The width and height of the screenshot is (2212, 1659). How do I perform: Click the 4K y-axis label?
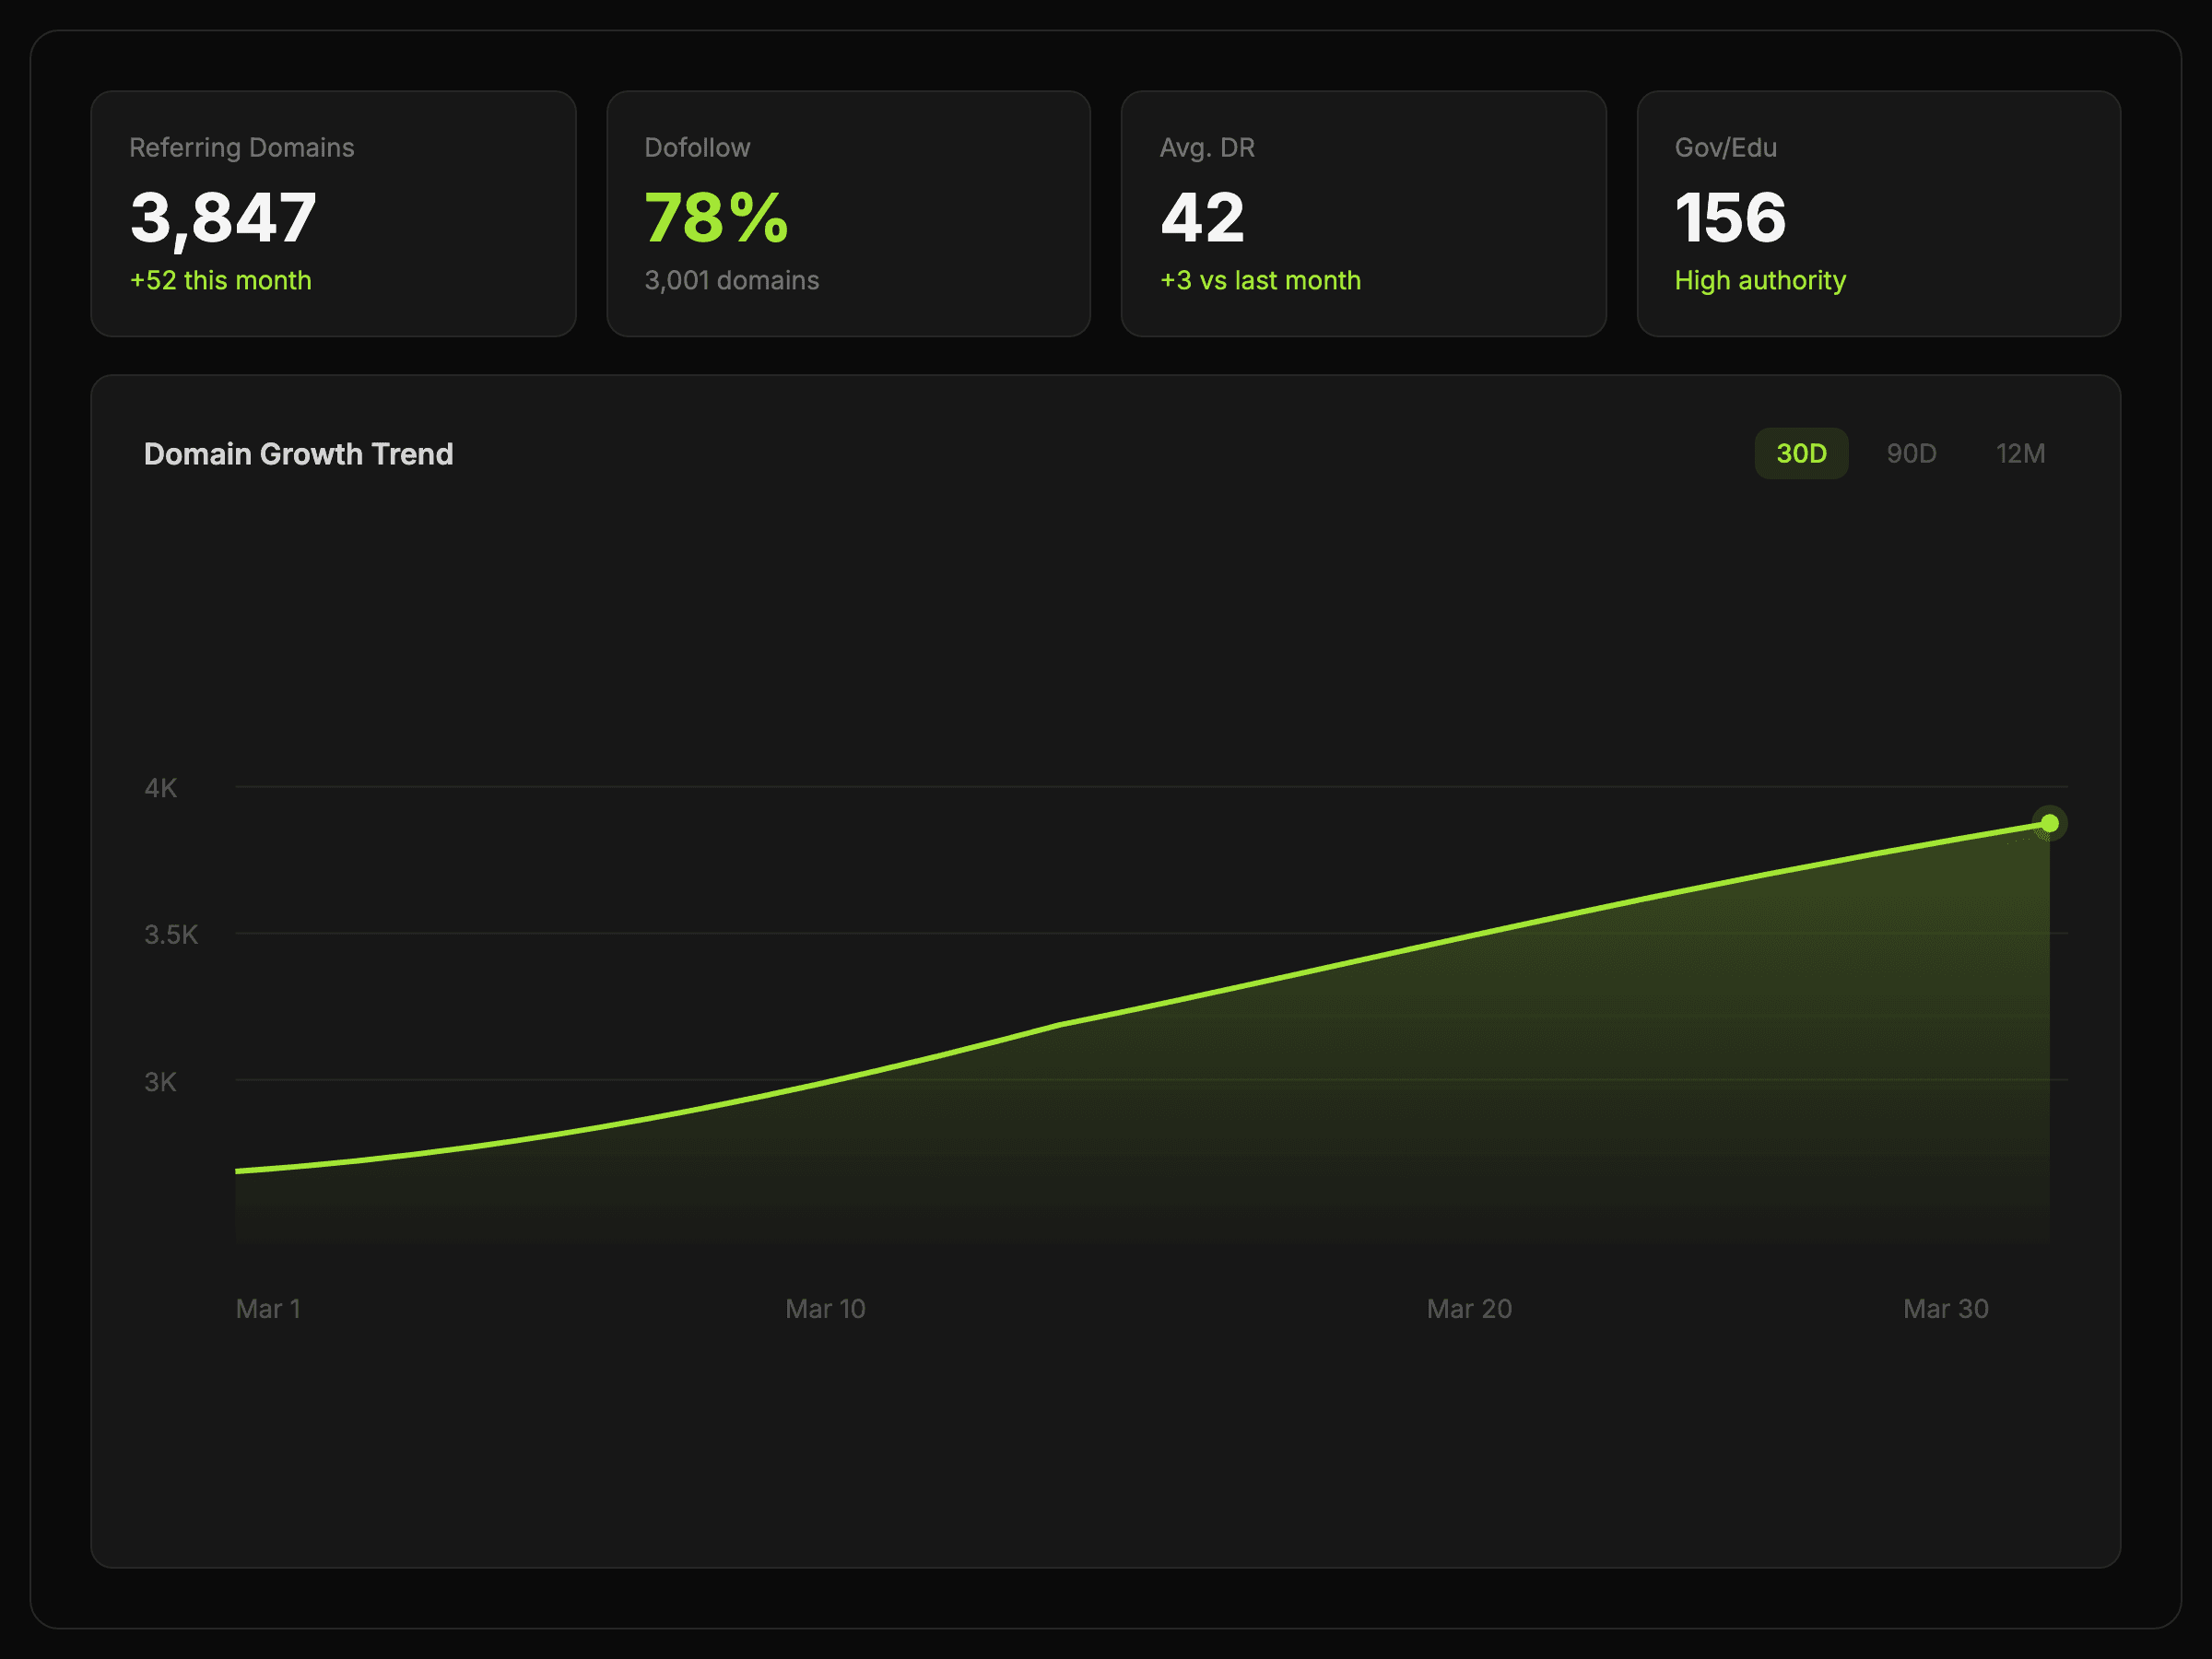tap(160, 788)
